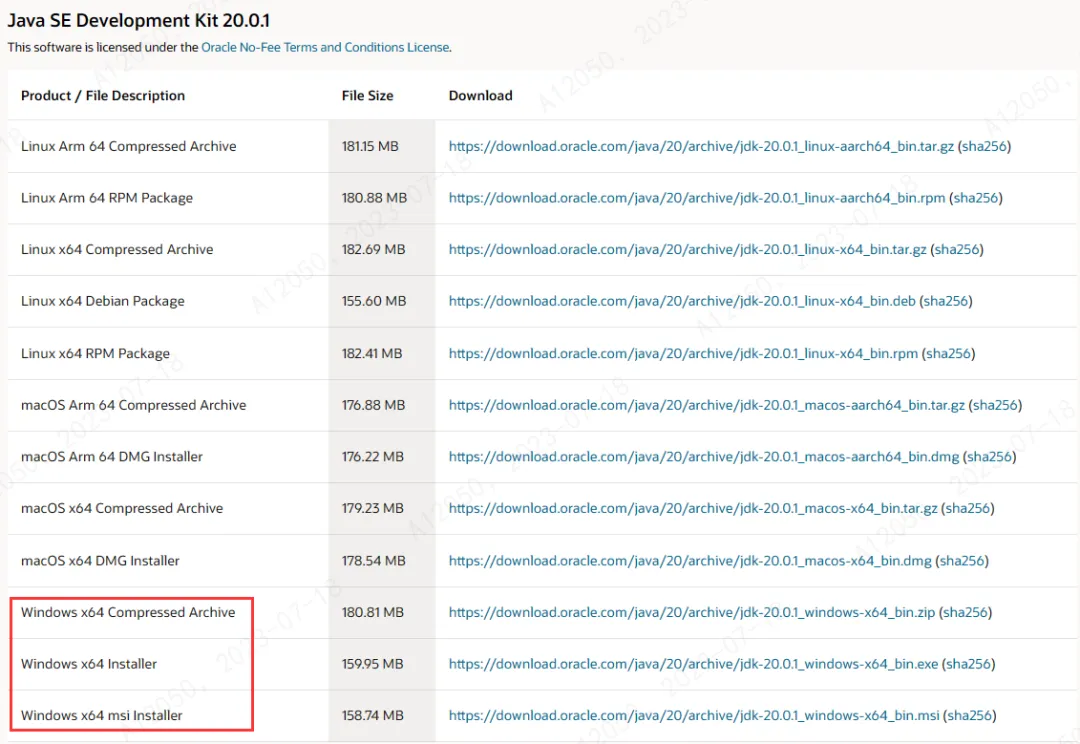The width and height of the screenshot is (1080, 744).
Task: Download the macos-x64_bin.dmg installer link
Action: 690,561
